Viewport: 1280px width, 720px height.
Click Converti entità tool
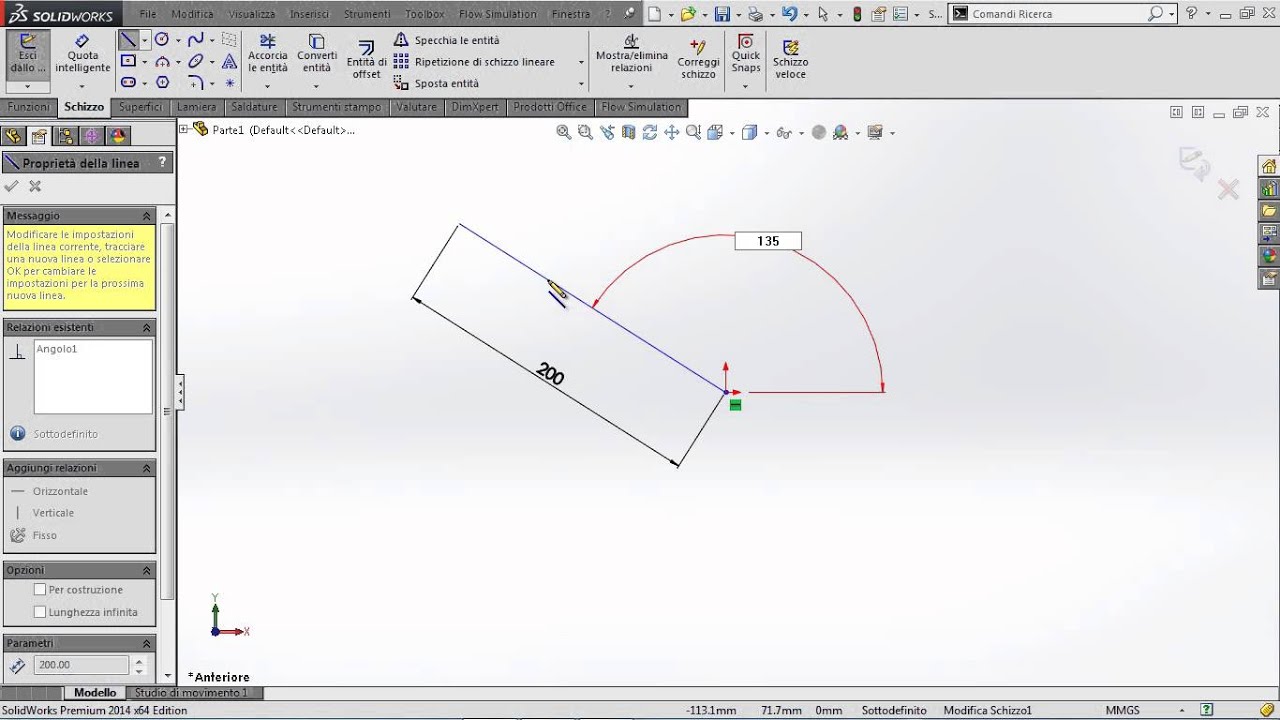point(316,54)
